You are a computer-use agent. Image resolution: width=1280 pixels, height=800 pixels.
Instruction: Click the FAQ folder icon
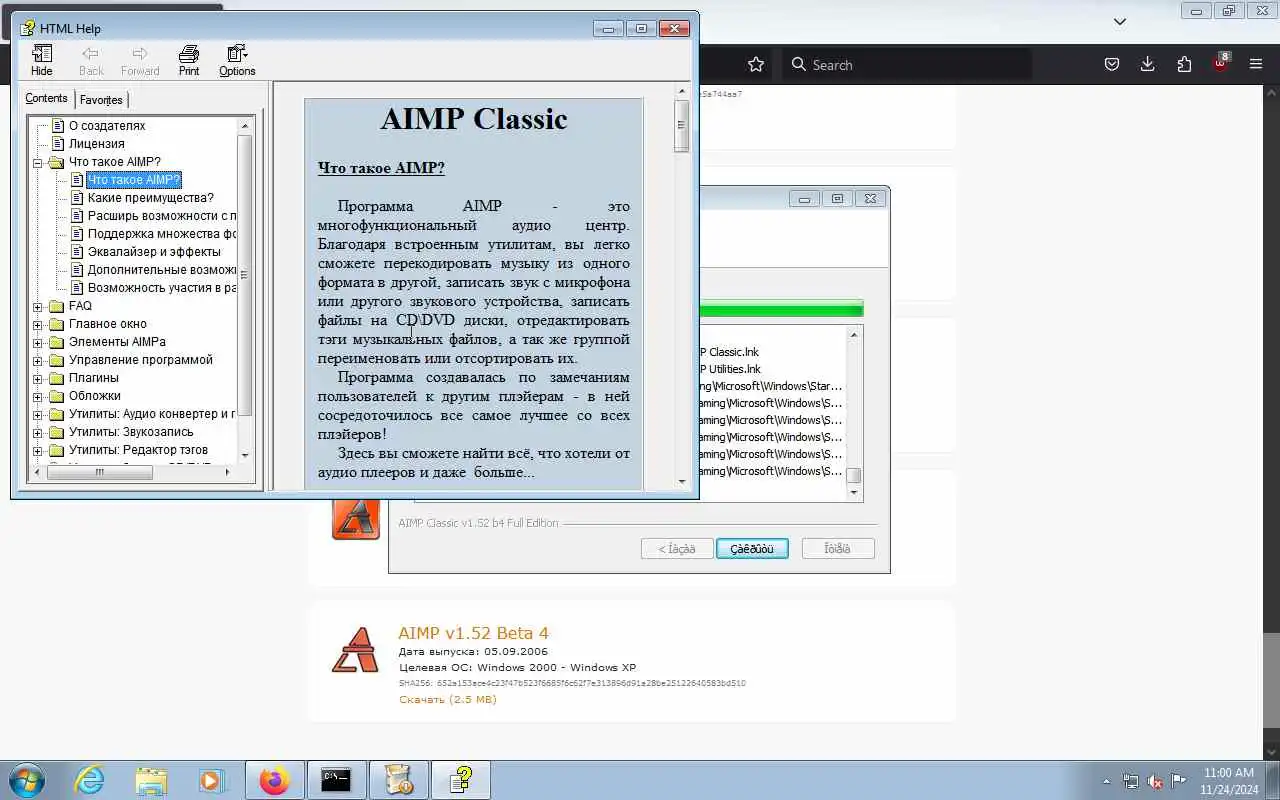click(x=56, y=306)
